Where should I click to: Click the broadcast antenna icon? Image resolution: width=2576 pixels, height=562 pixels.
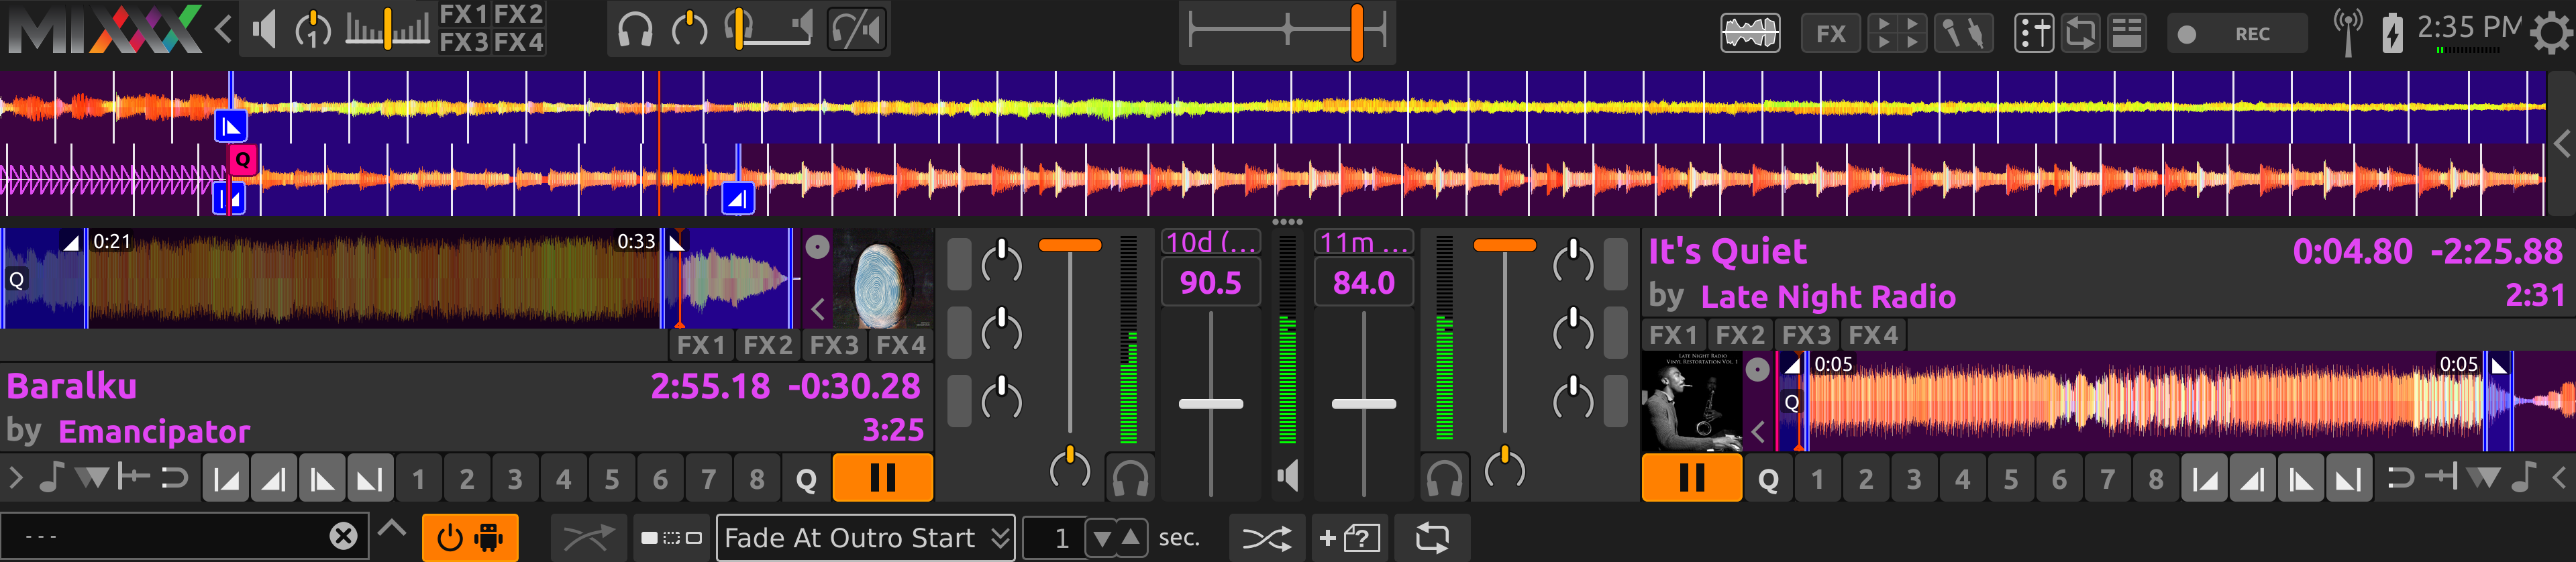(x=2347, y=32)
